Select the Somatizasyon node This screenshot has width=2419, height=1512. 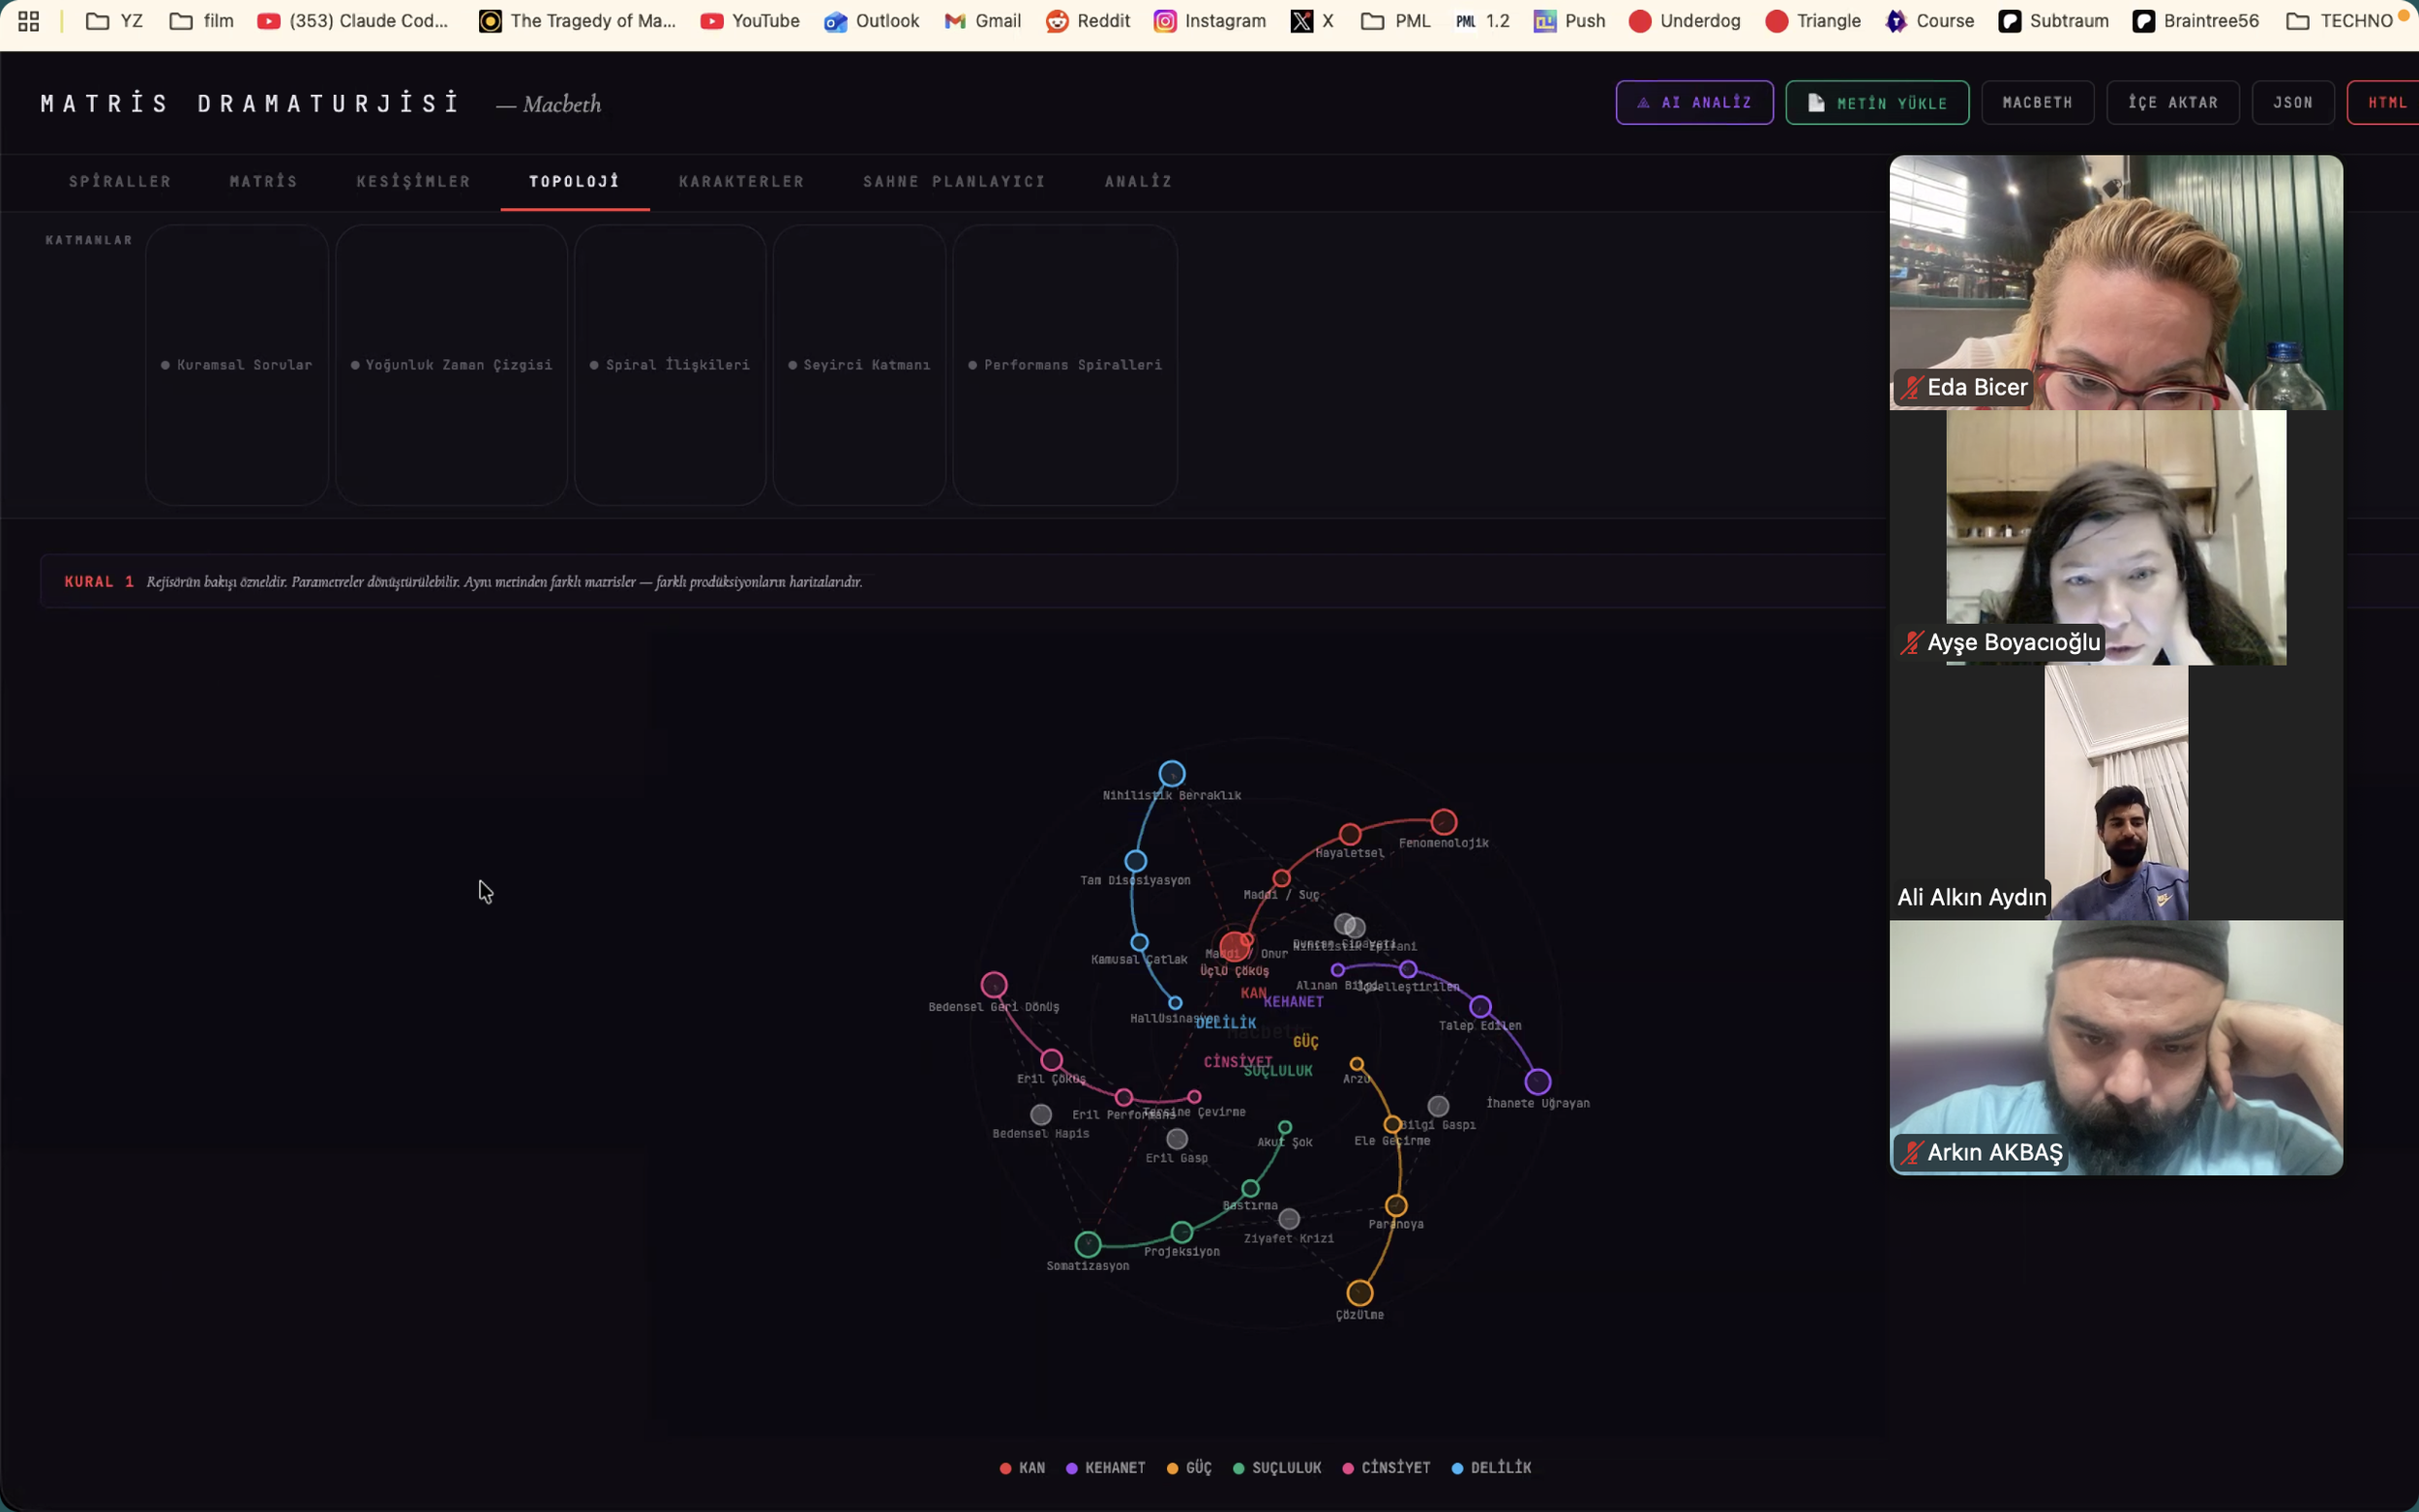[1087, 1244]
